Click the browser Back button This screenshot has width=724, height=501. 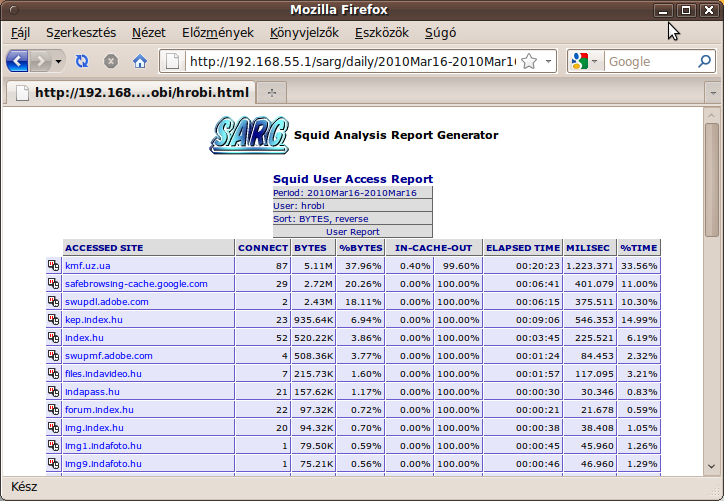pos(17,61)
